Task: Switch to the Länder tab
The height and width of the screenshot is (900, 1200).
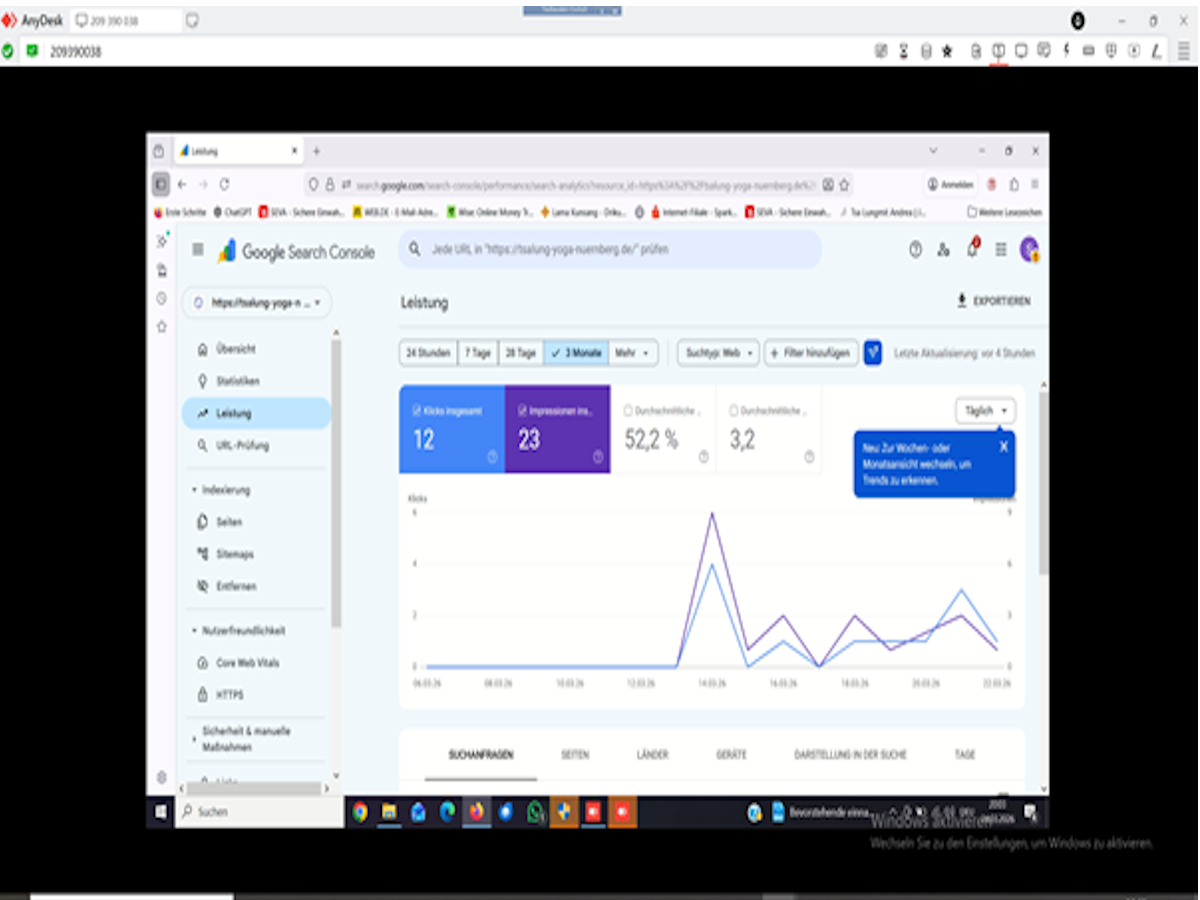Action: [652, 755]
